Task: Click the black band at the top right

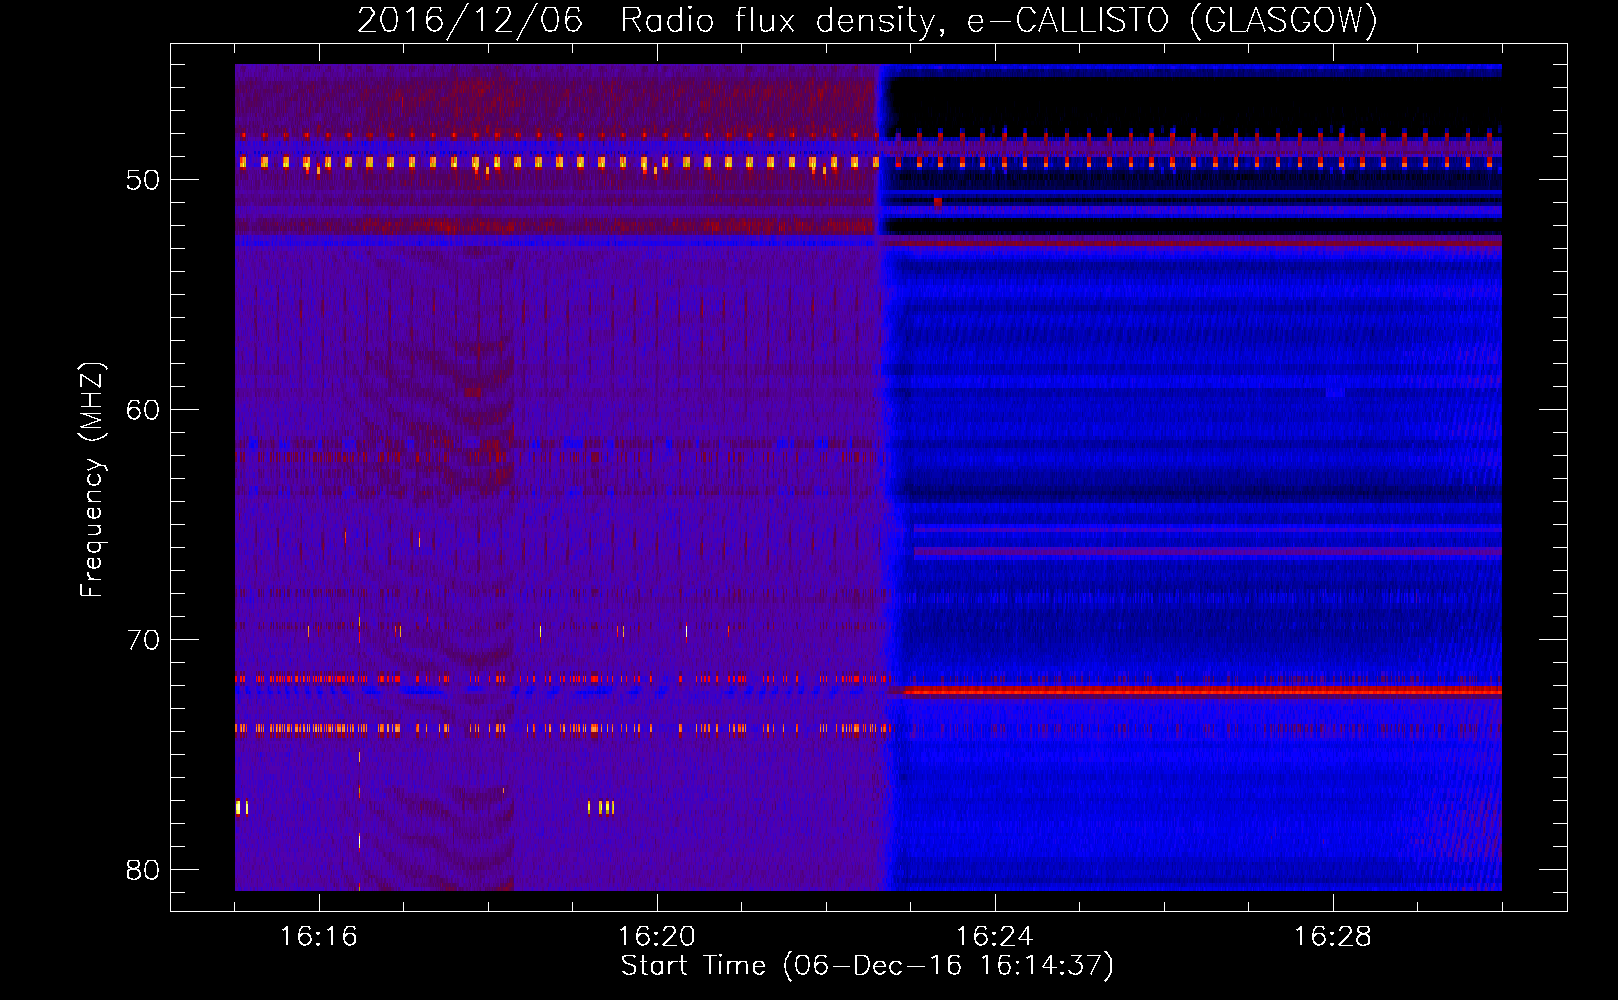Action: (x=1195, y=102)
